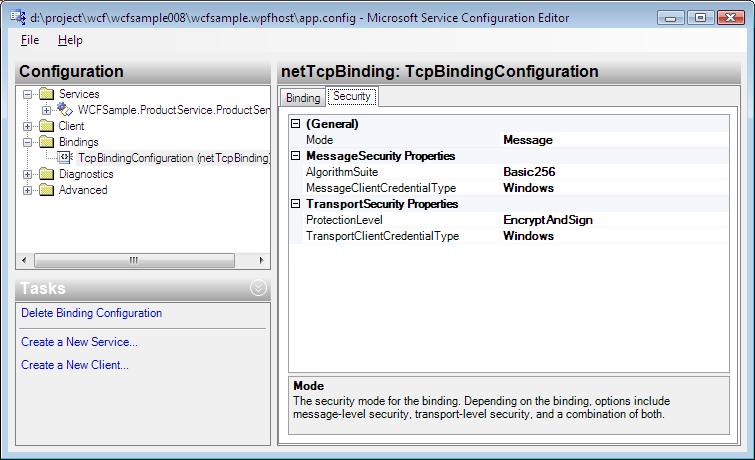Image resolution: width=755 pixels, height=460 pixels.
Task: Click Delete Binding Configuration link
Action: [x=91, y=313]
